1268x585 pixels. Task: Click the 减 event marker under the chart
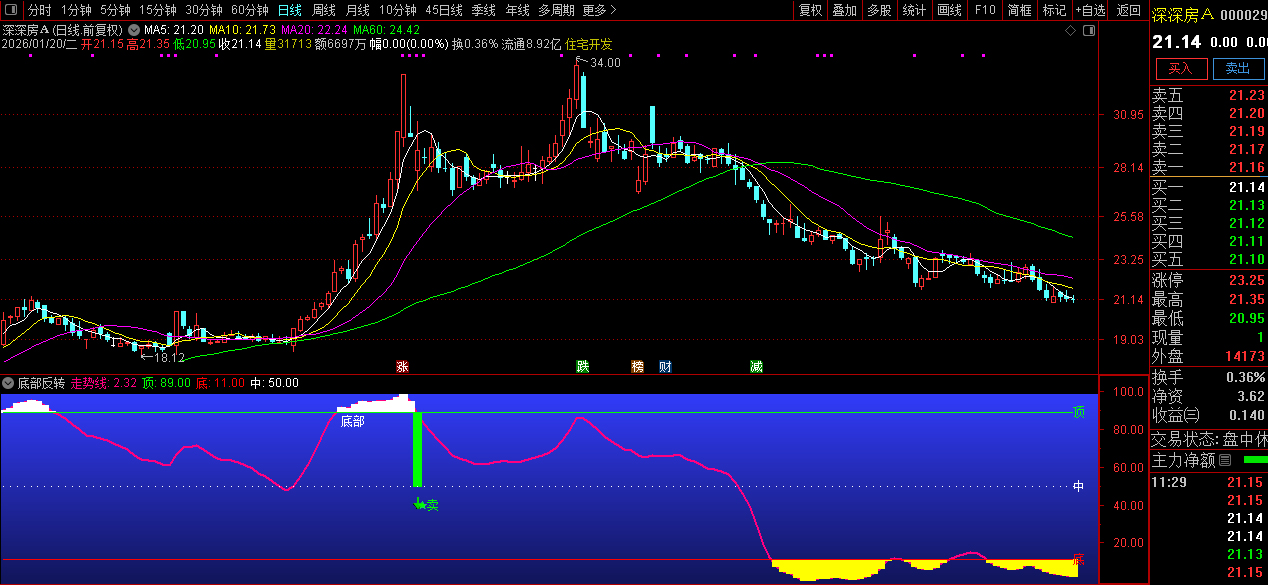pos(756,367)
